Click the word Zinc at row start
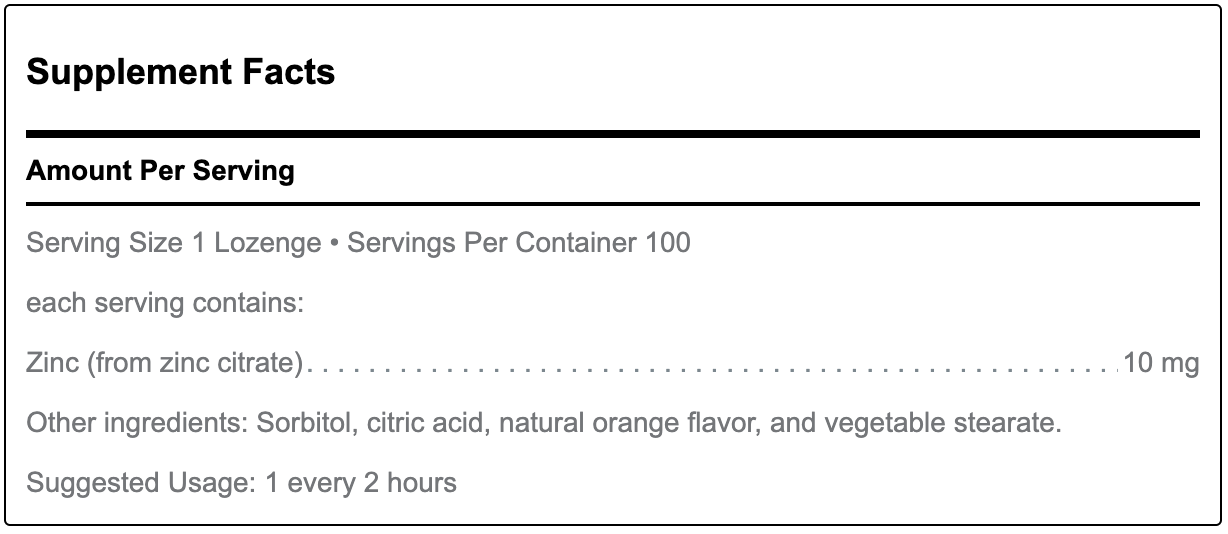This screenshot has width=1228, height=534. [52, 363]
